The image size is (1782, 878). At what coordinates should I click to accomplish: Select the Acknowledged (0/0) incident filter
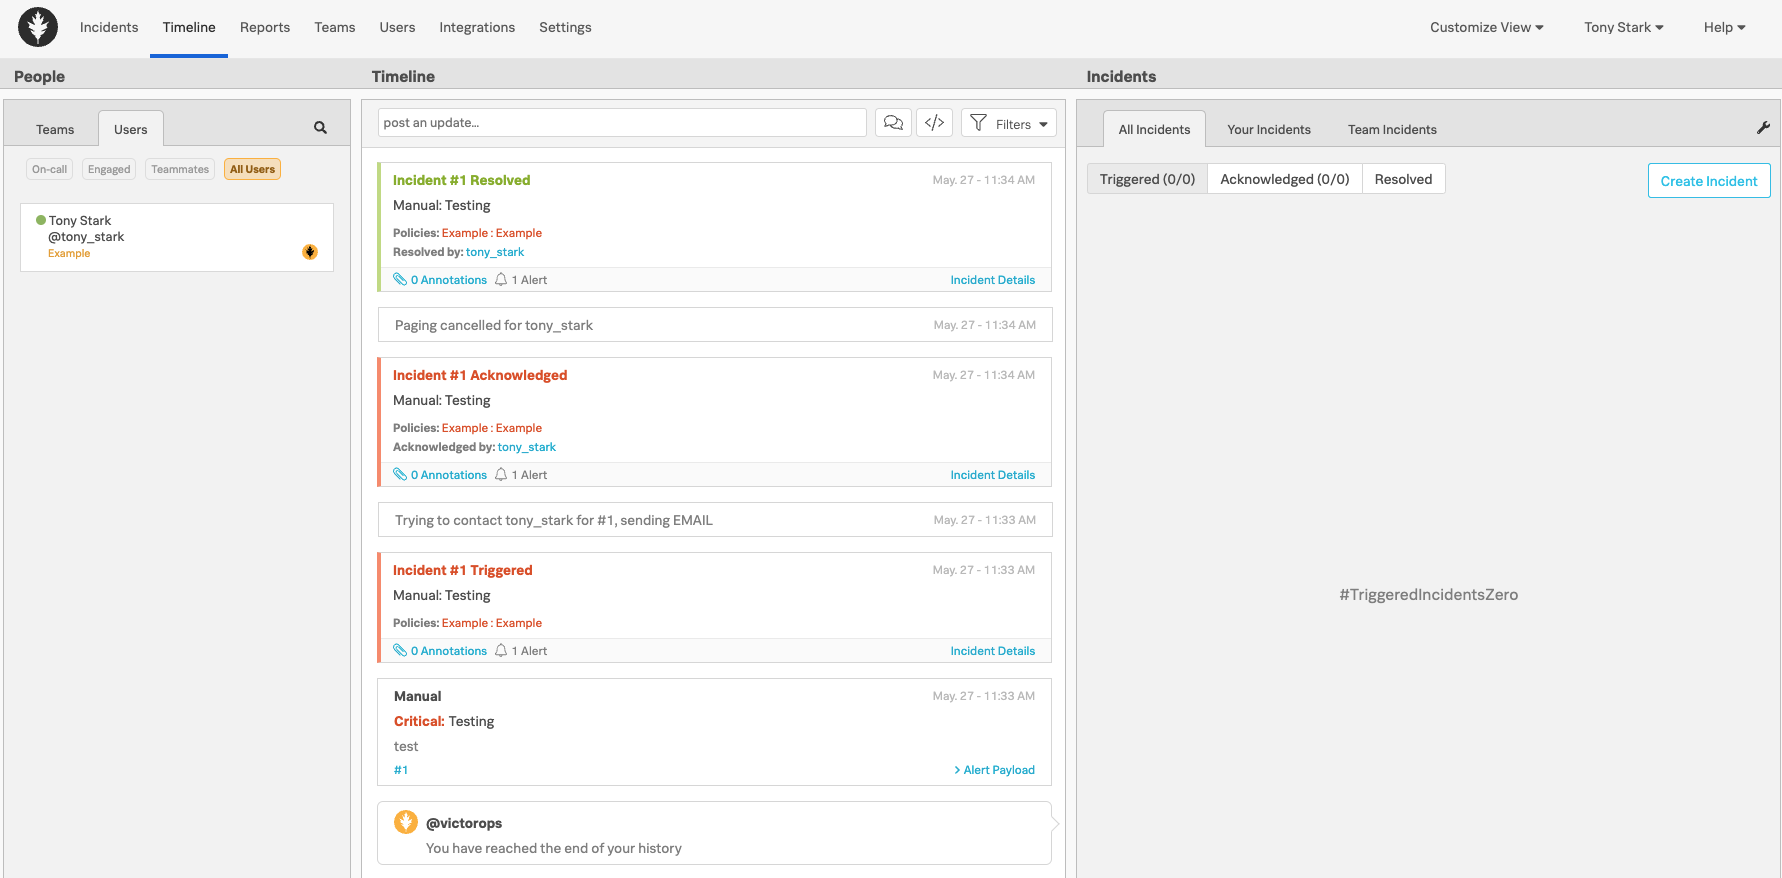(1285, 179)
